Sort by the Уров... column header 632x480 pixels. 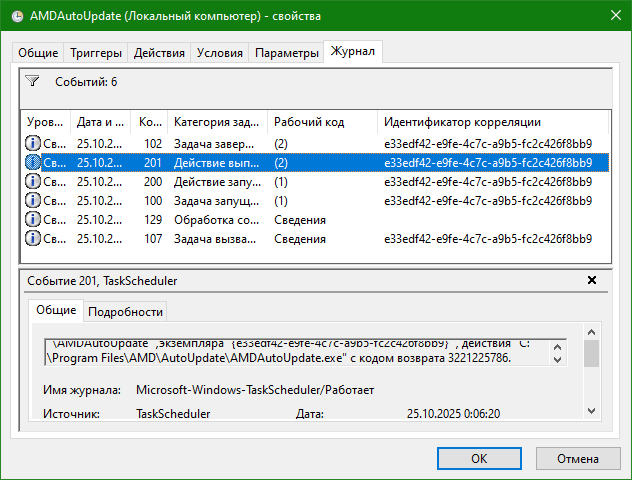[45, 122]
